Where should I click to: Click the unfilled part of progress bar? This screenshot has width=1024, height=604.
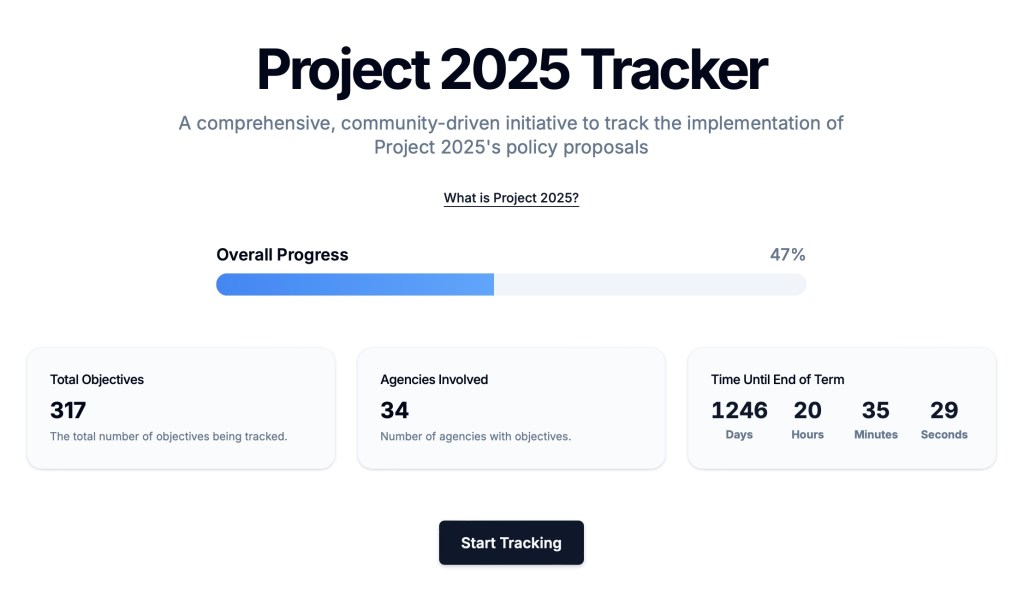[x=650, y=285]
